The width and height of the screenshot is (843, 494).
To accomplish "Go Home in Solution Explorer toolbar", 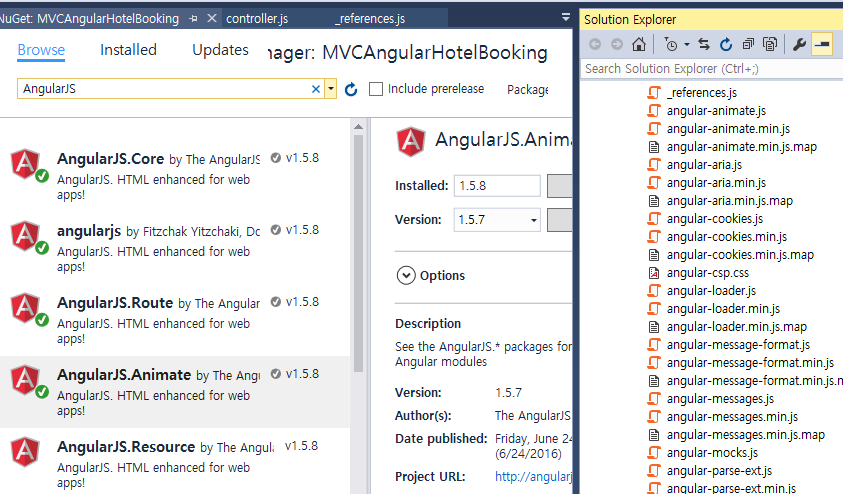I will point(639,44).
